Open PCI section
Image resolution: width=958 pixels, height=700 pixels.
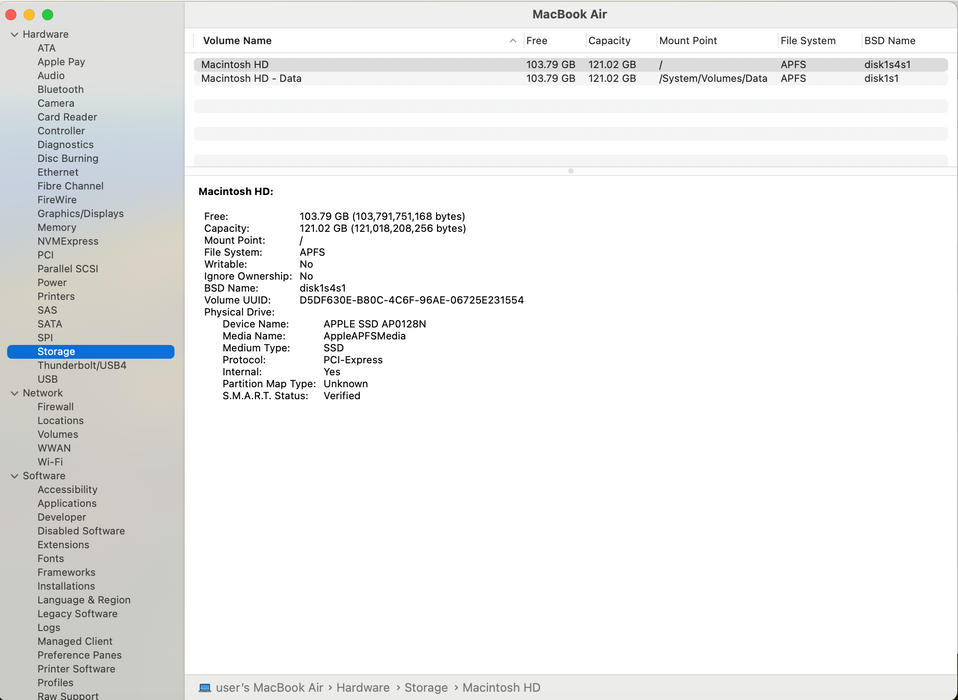coord(45,255)
